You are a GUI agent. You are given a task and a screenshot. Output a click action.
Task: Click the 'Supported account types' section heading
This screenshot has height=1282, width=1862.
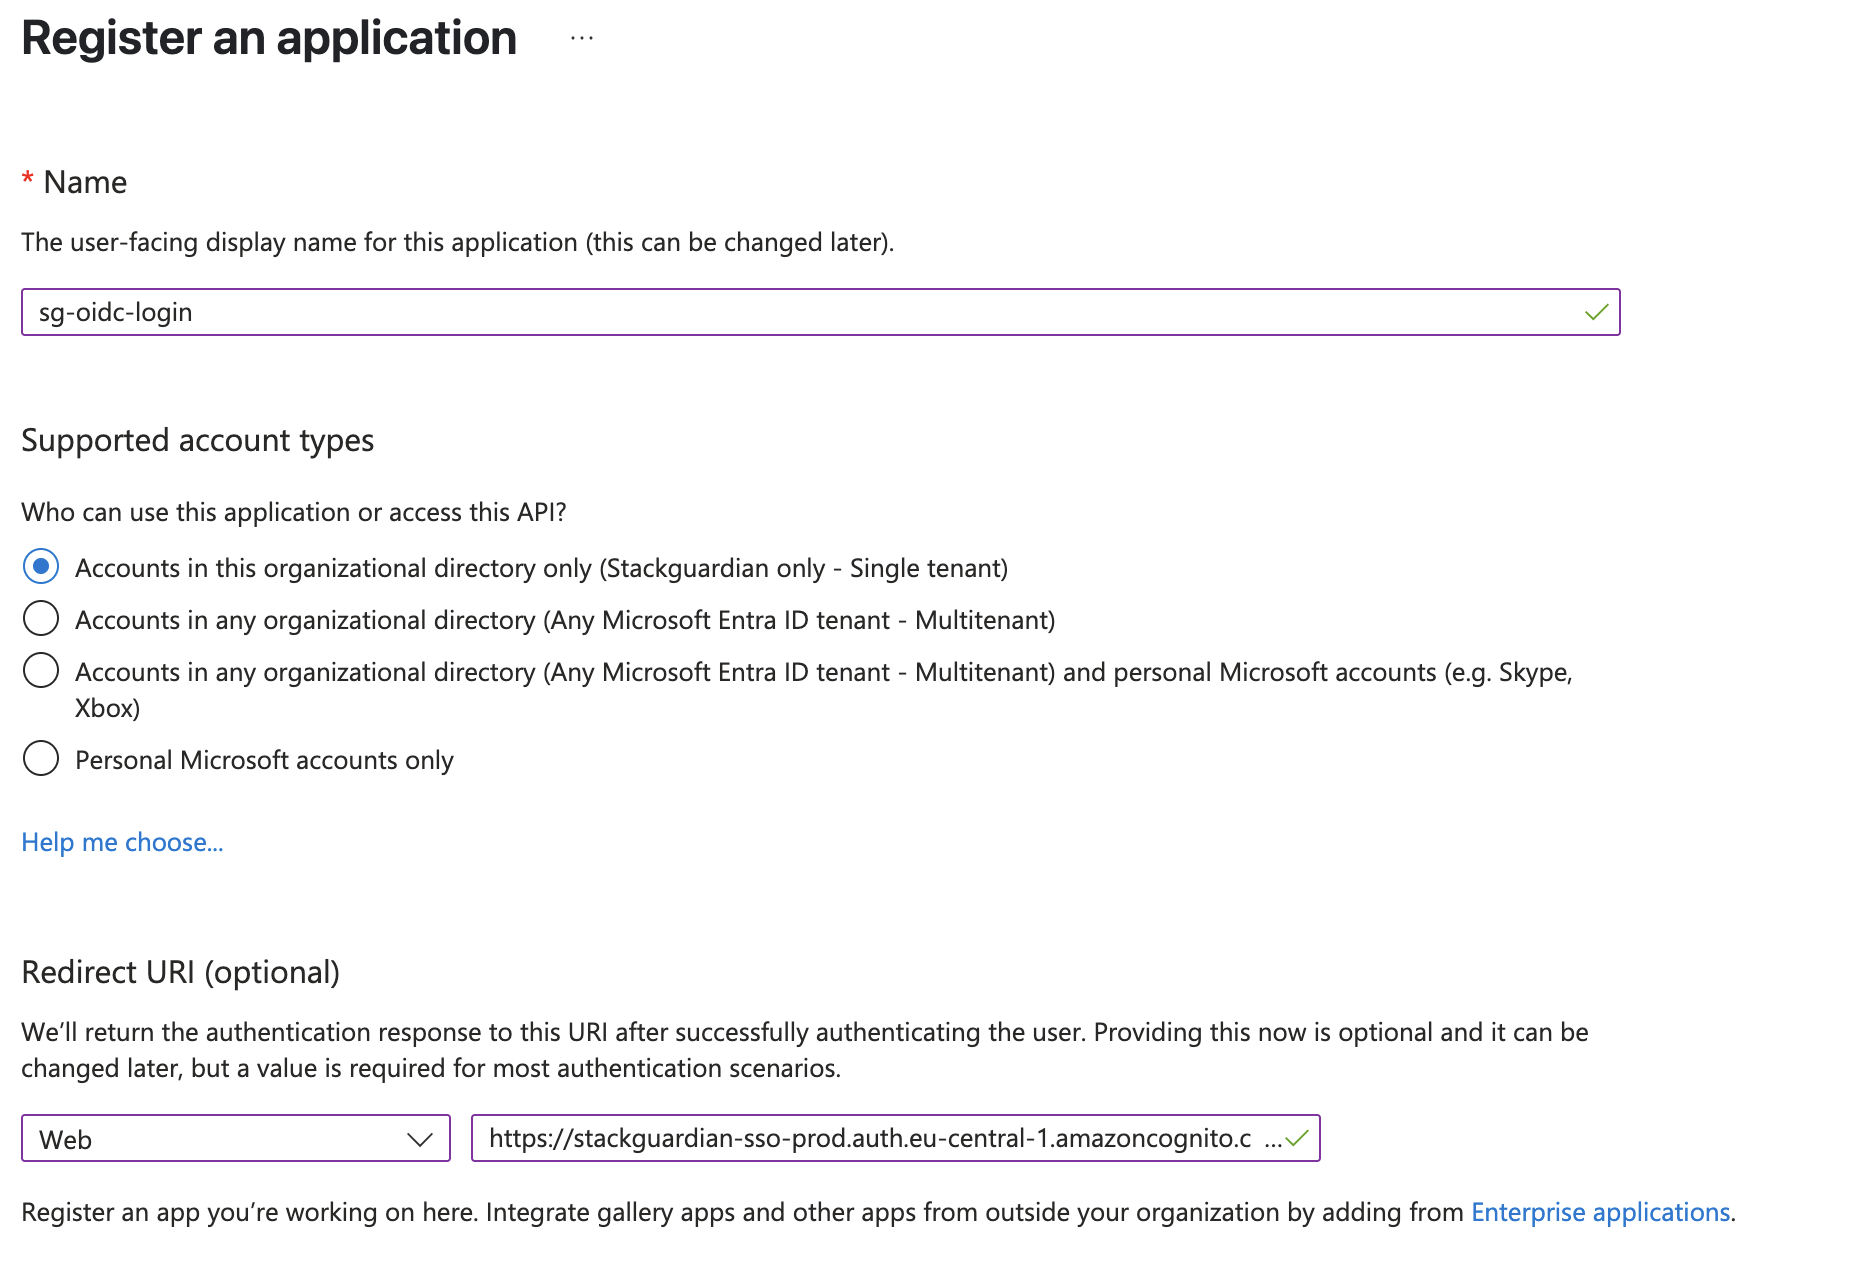pyautogui.click(x=197, y=440)
